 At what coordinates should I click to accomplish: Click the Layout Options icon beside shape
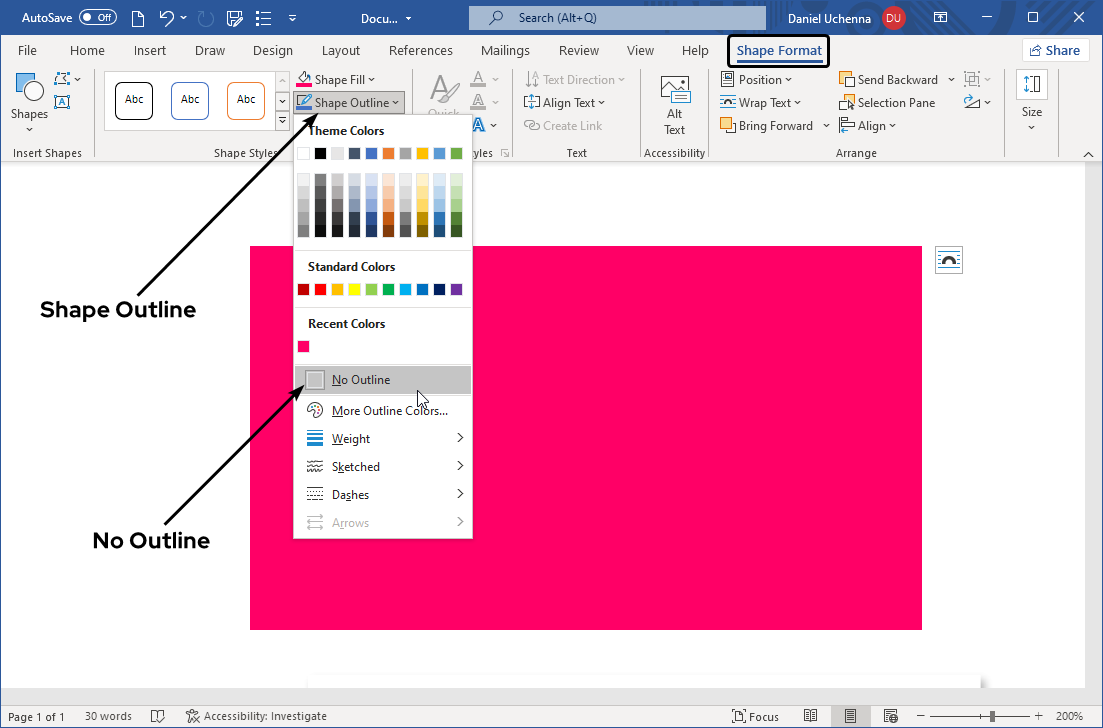948,260
